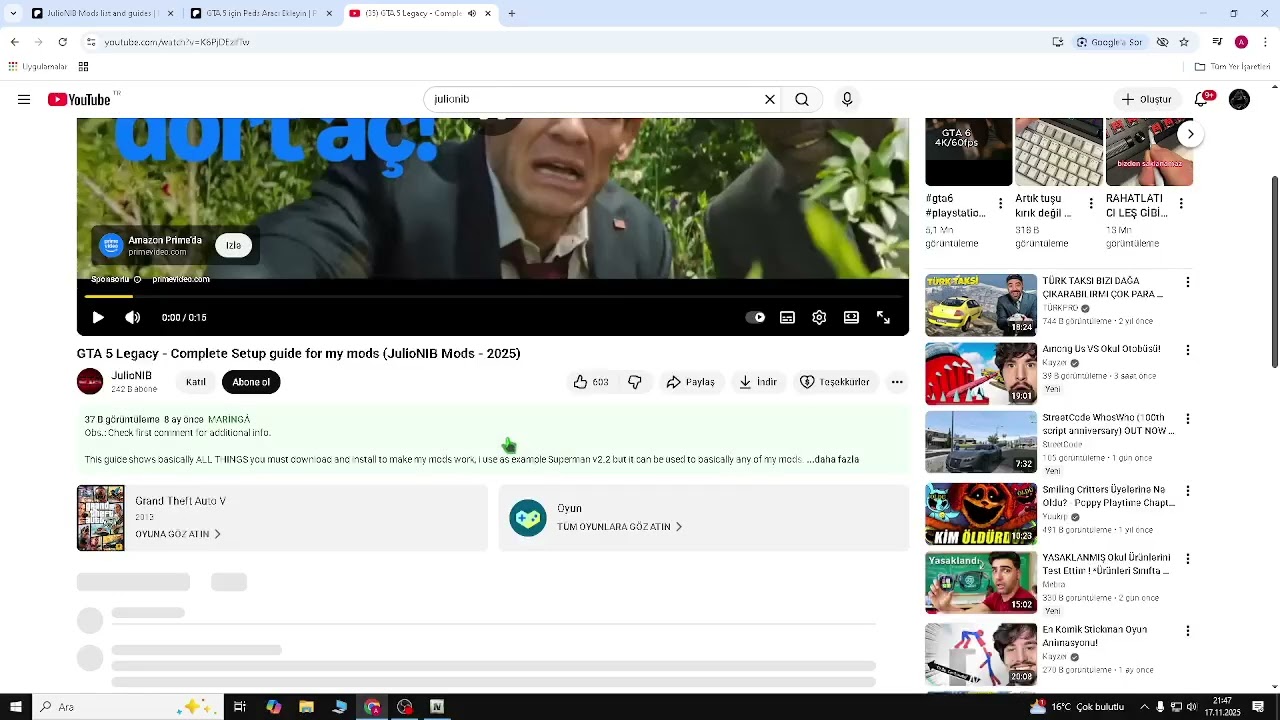1280x720 pixels.
Task: Open options for Among Us VS Okul Otobüsü
Action: pyautogui.click(x=1188, y=351)
